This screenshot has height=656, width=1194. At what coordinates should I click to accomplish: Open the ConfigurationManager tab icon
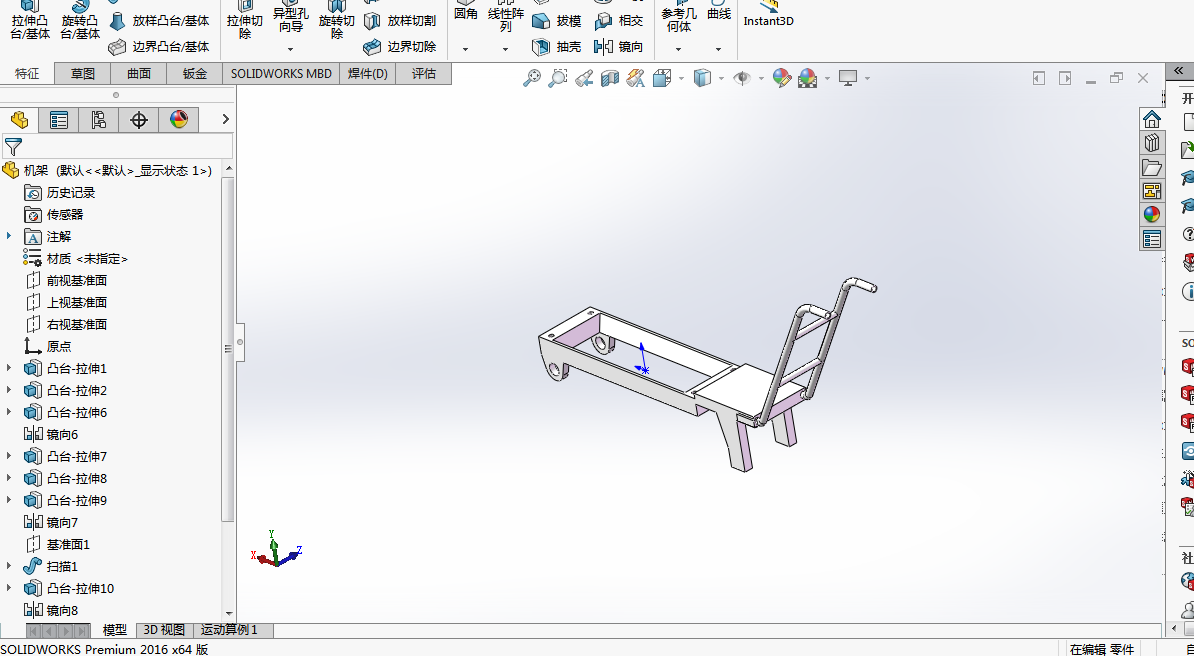point(98,120)
